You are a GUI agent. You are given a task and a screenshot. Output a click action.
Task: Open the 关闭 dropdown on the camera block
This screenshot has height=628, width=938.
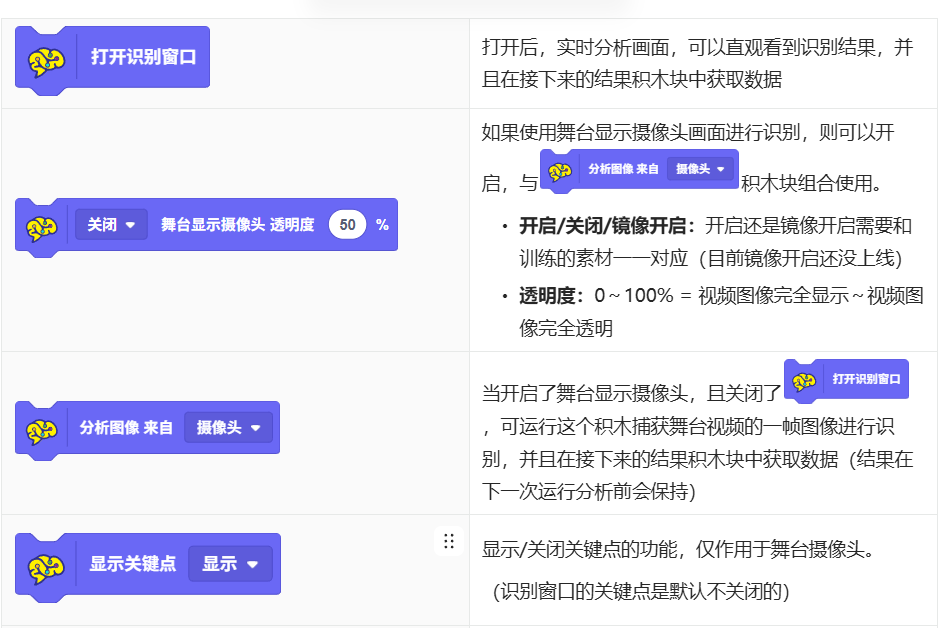(111, 225)
